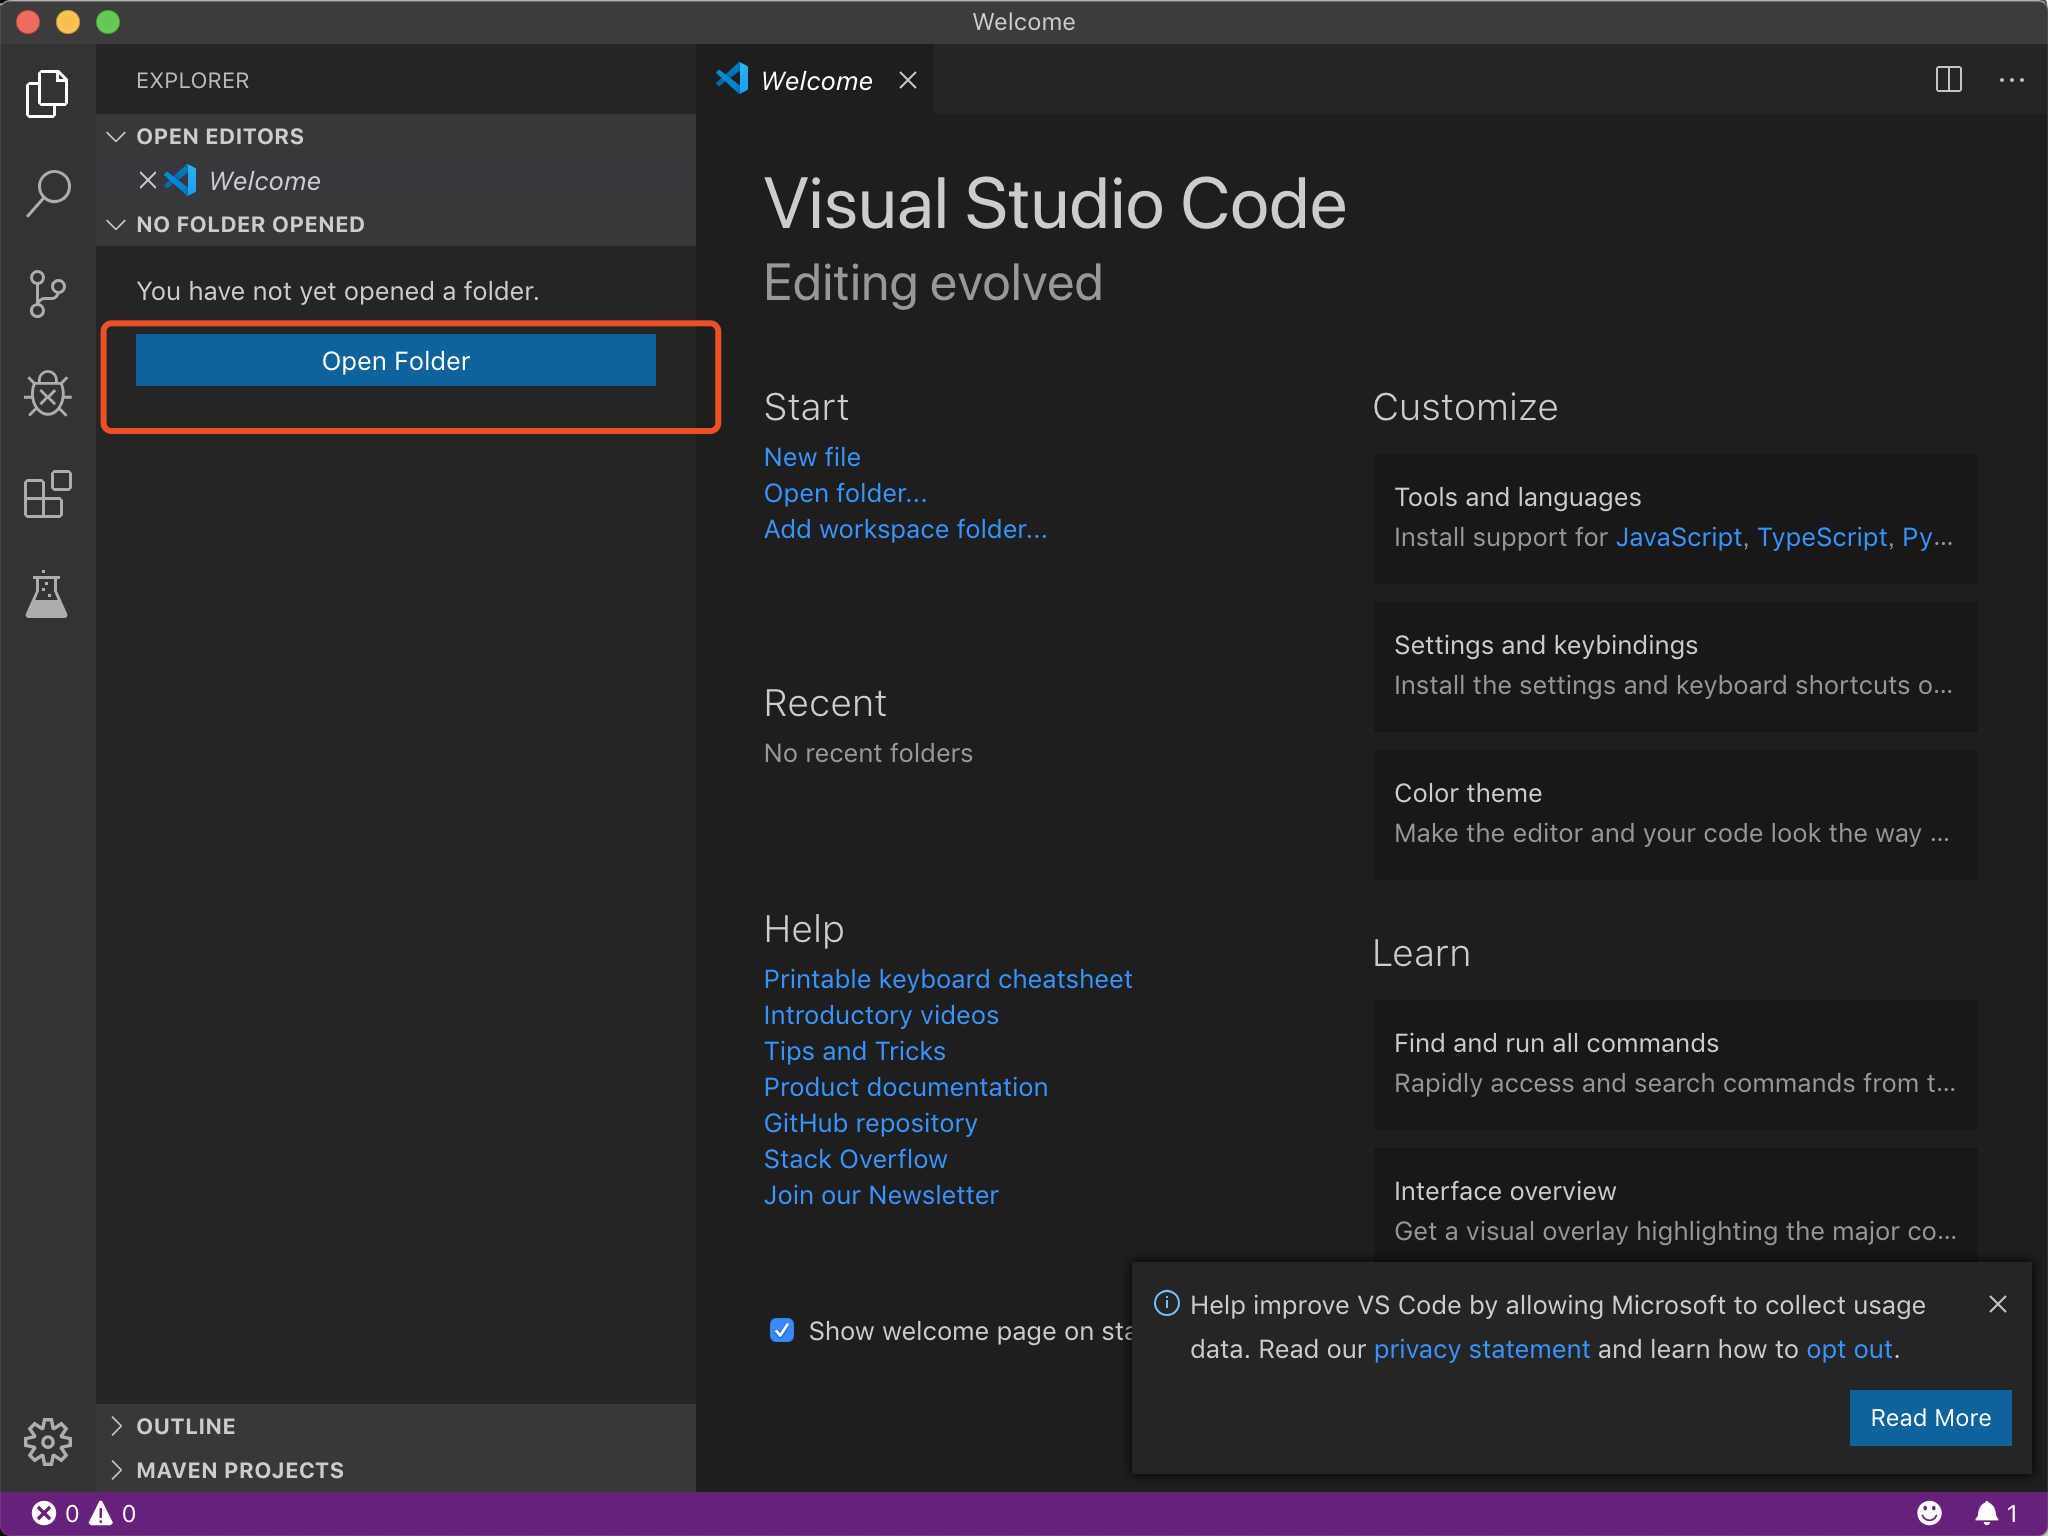Click the No recent folders text
The height and width of the screenshot is (1536, 2048).
(868, 753)
